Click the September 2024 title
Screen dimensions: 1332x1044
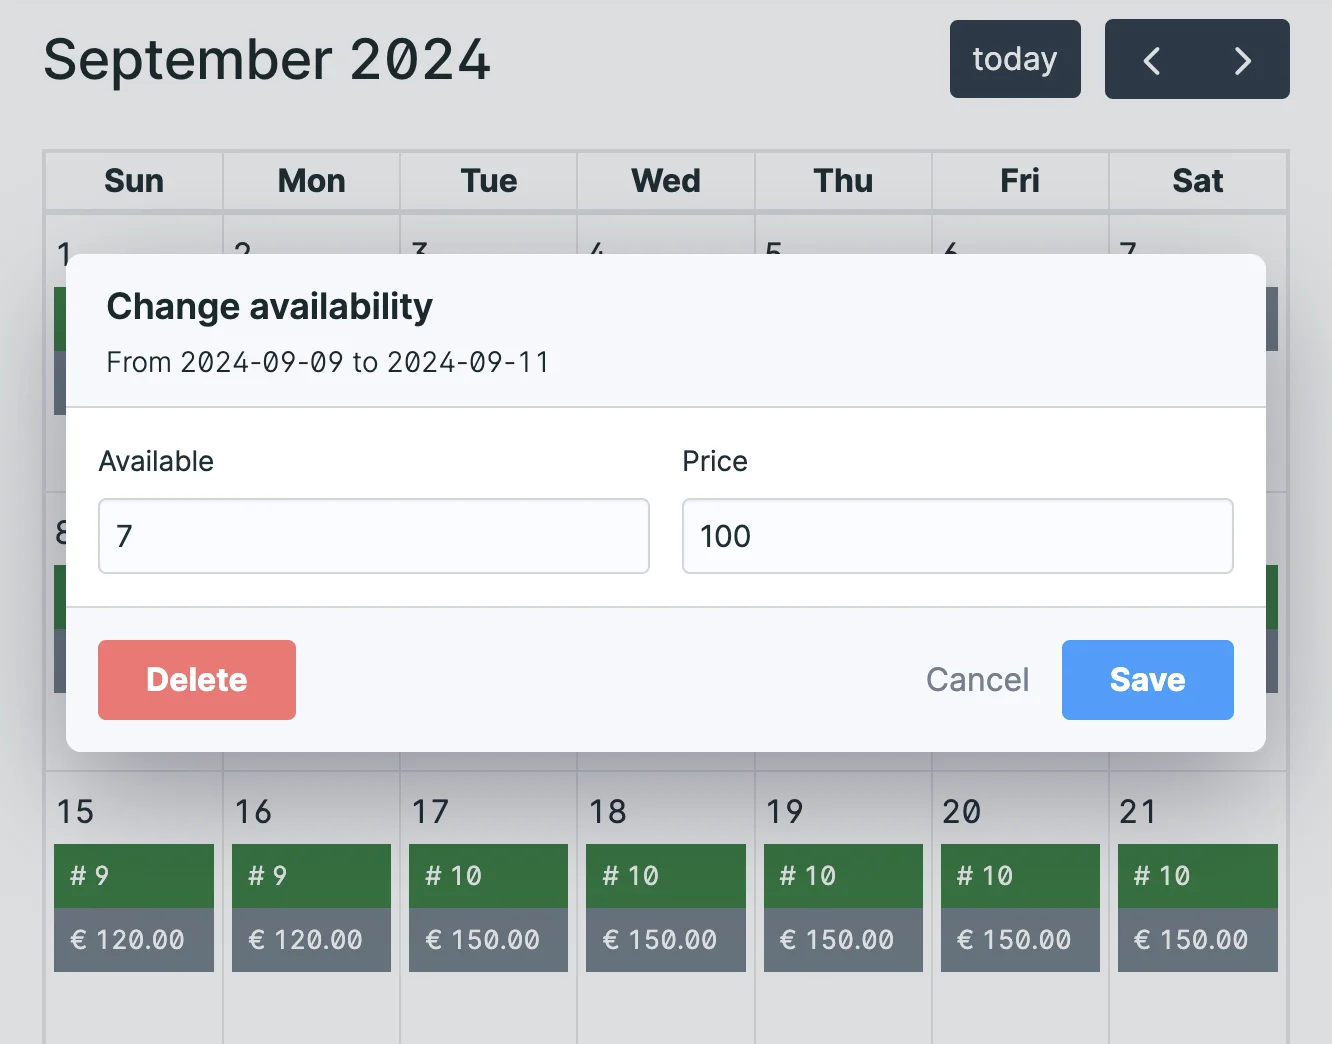click(266, 60)
